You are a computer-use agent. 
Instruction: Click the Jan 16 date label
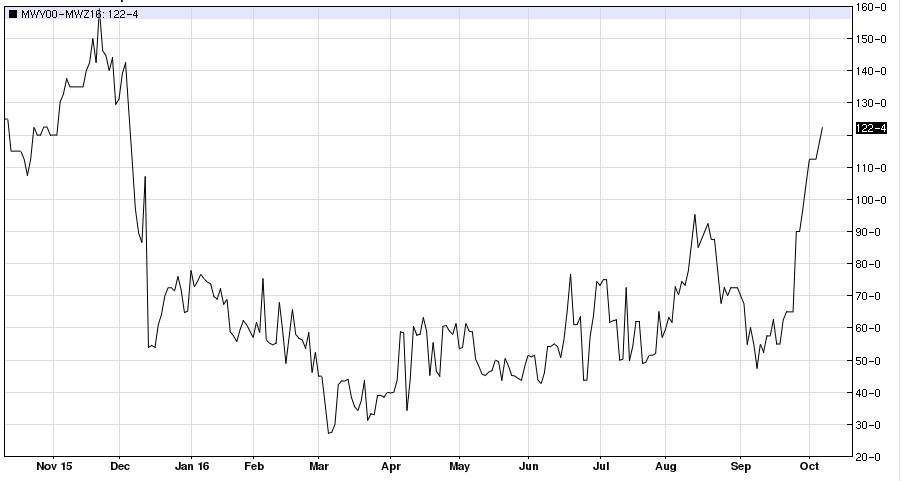[x=191, y=467]
